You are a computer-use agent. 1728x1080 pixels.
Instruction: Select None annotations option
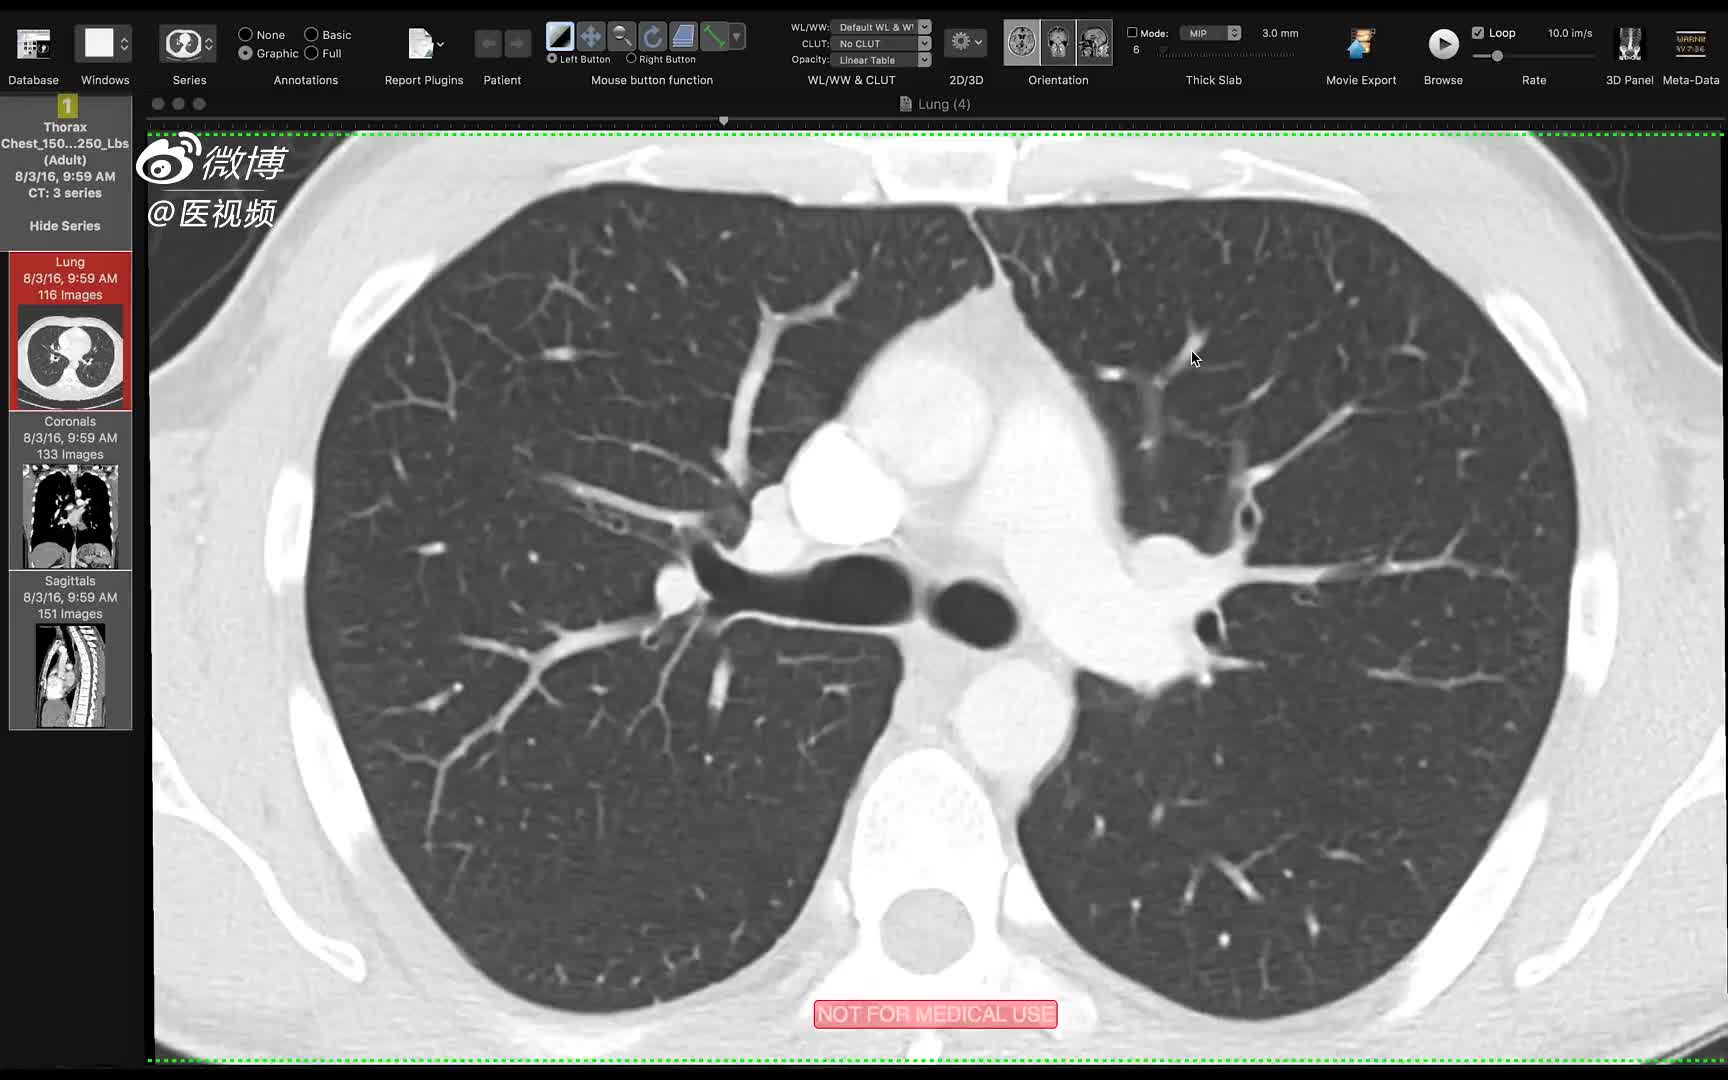pos(245,34)
